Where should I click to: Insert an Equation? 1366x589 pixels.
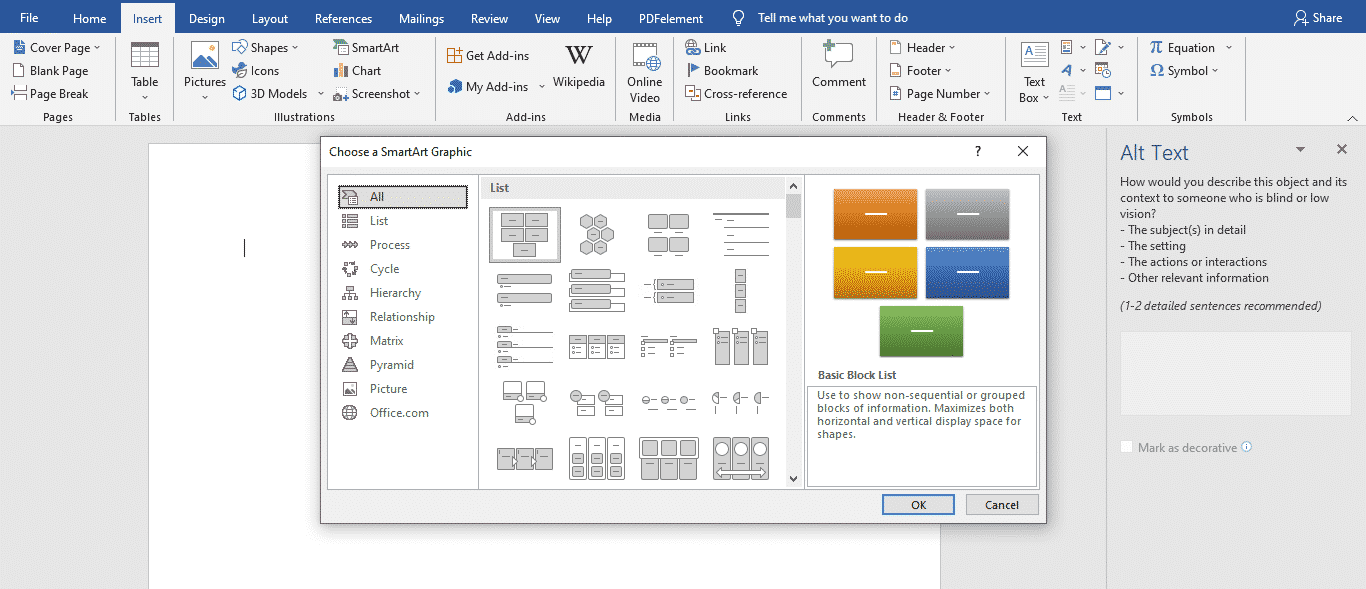point(1190,47)
